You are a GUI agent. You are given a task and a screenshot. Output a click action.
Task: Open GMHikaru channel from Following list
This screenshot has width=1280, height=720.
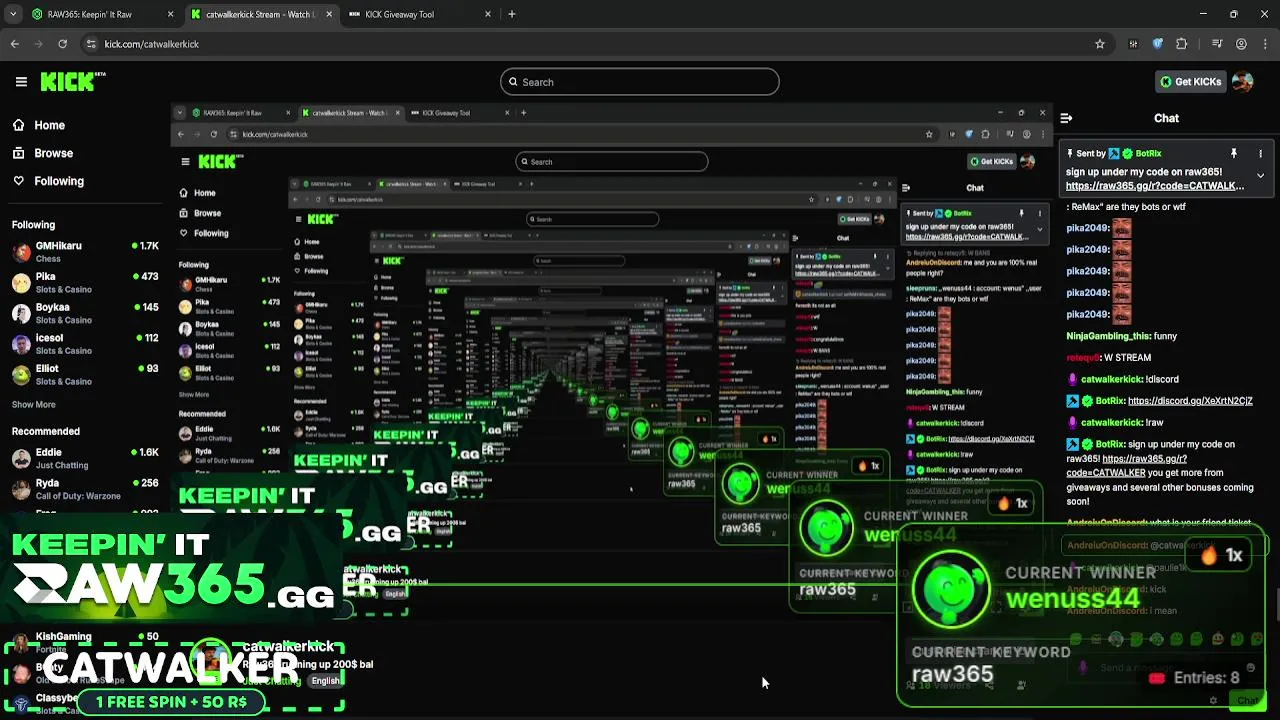[x=85, y=251]
